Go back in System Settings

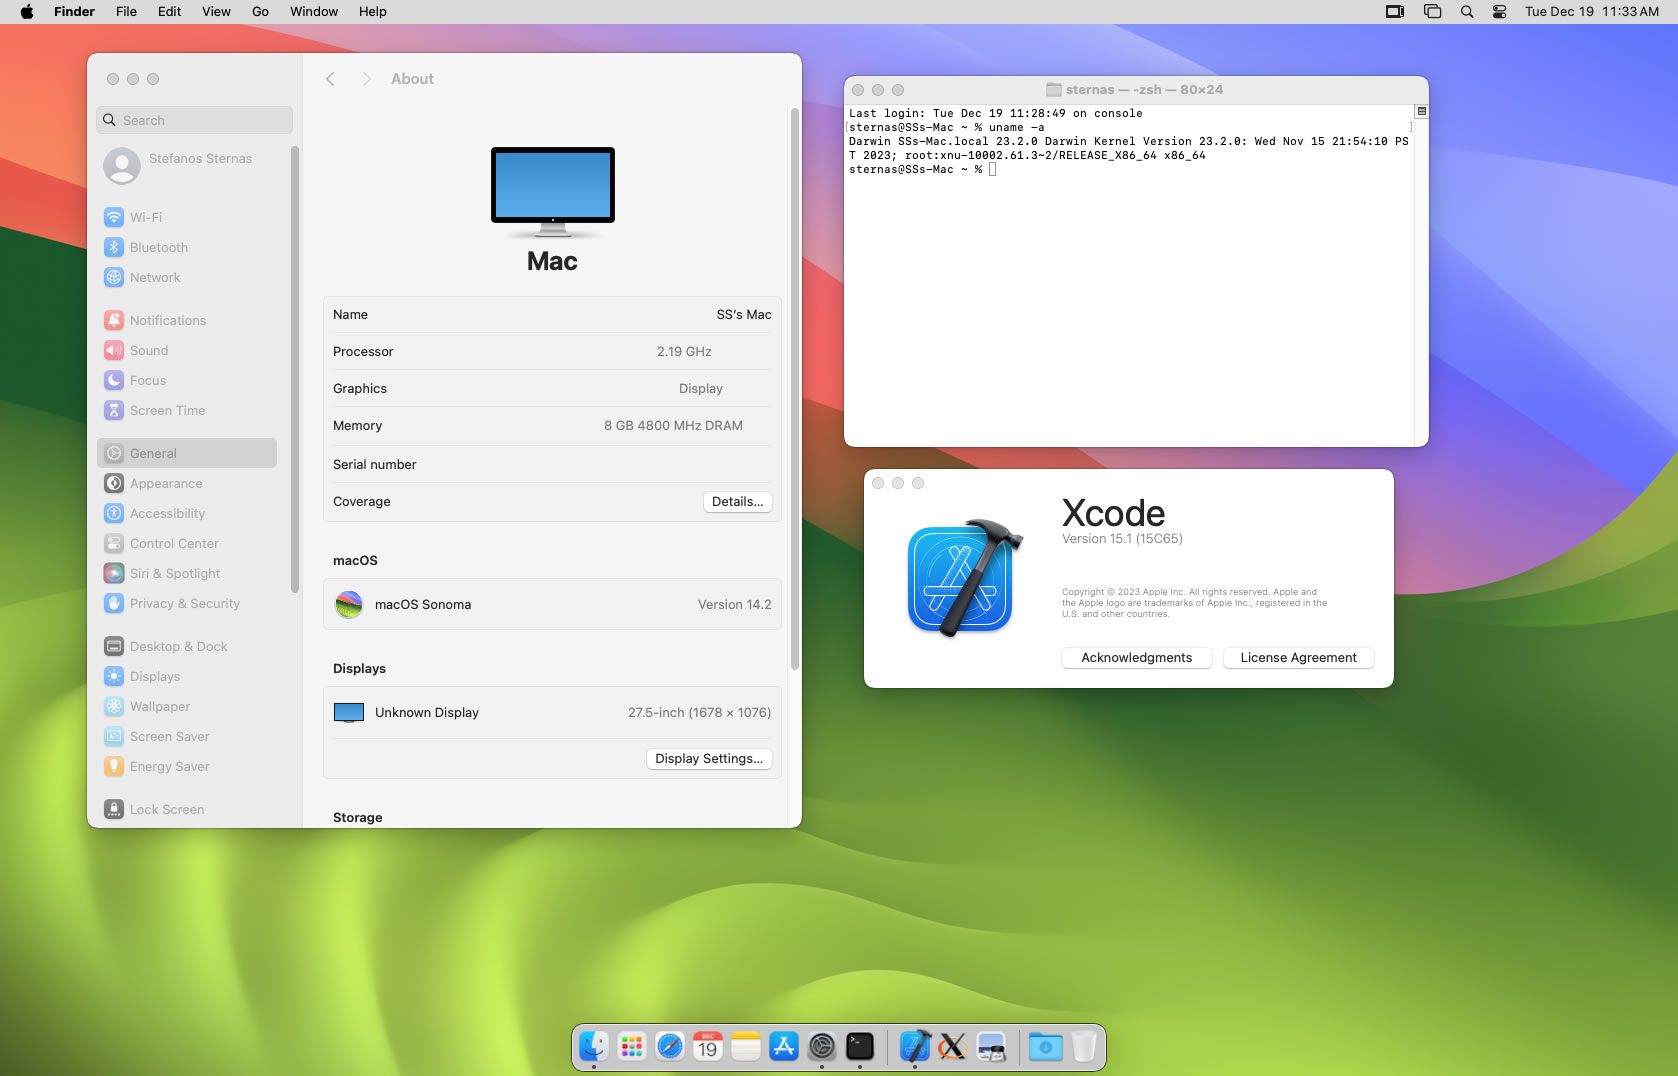330,79
